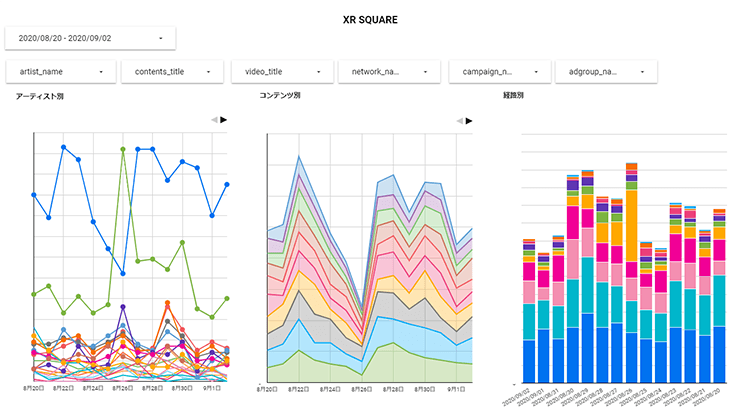Click the XR SQUARE dashboard title
Viewport: 750px width, 416px height.
(376, 19)
